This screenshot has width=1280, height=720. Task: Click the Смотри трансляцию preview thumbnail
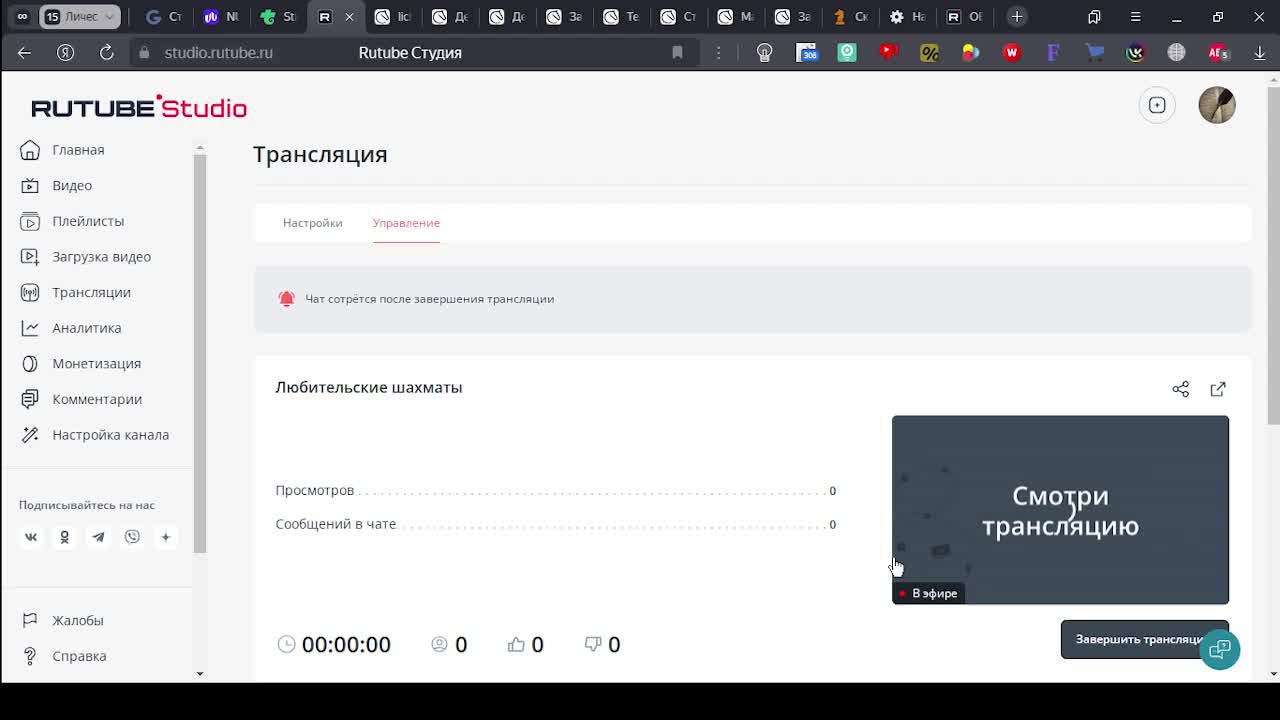[x=1060, y=510]
